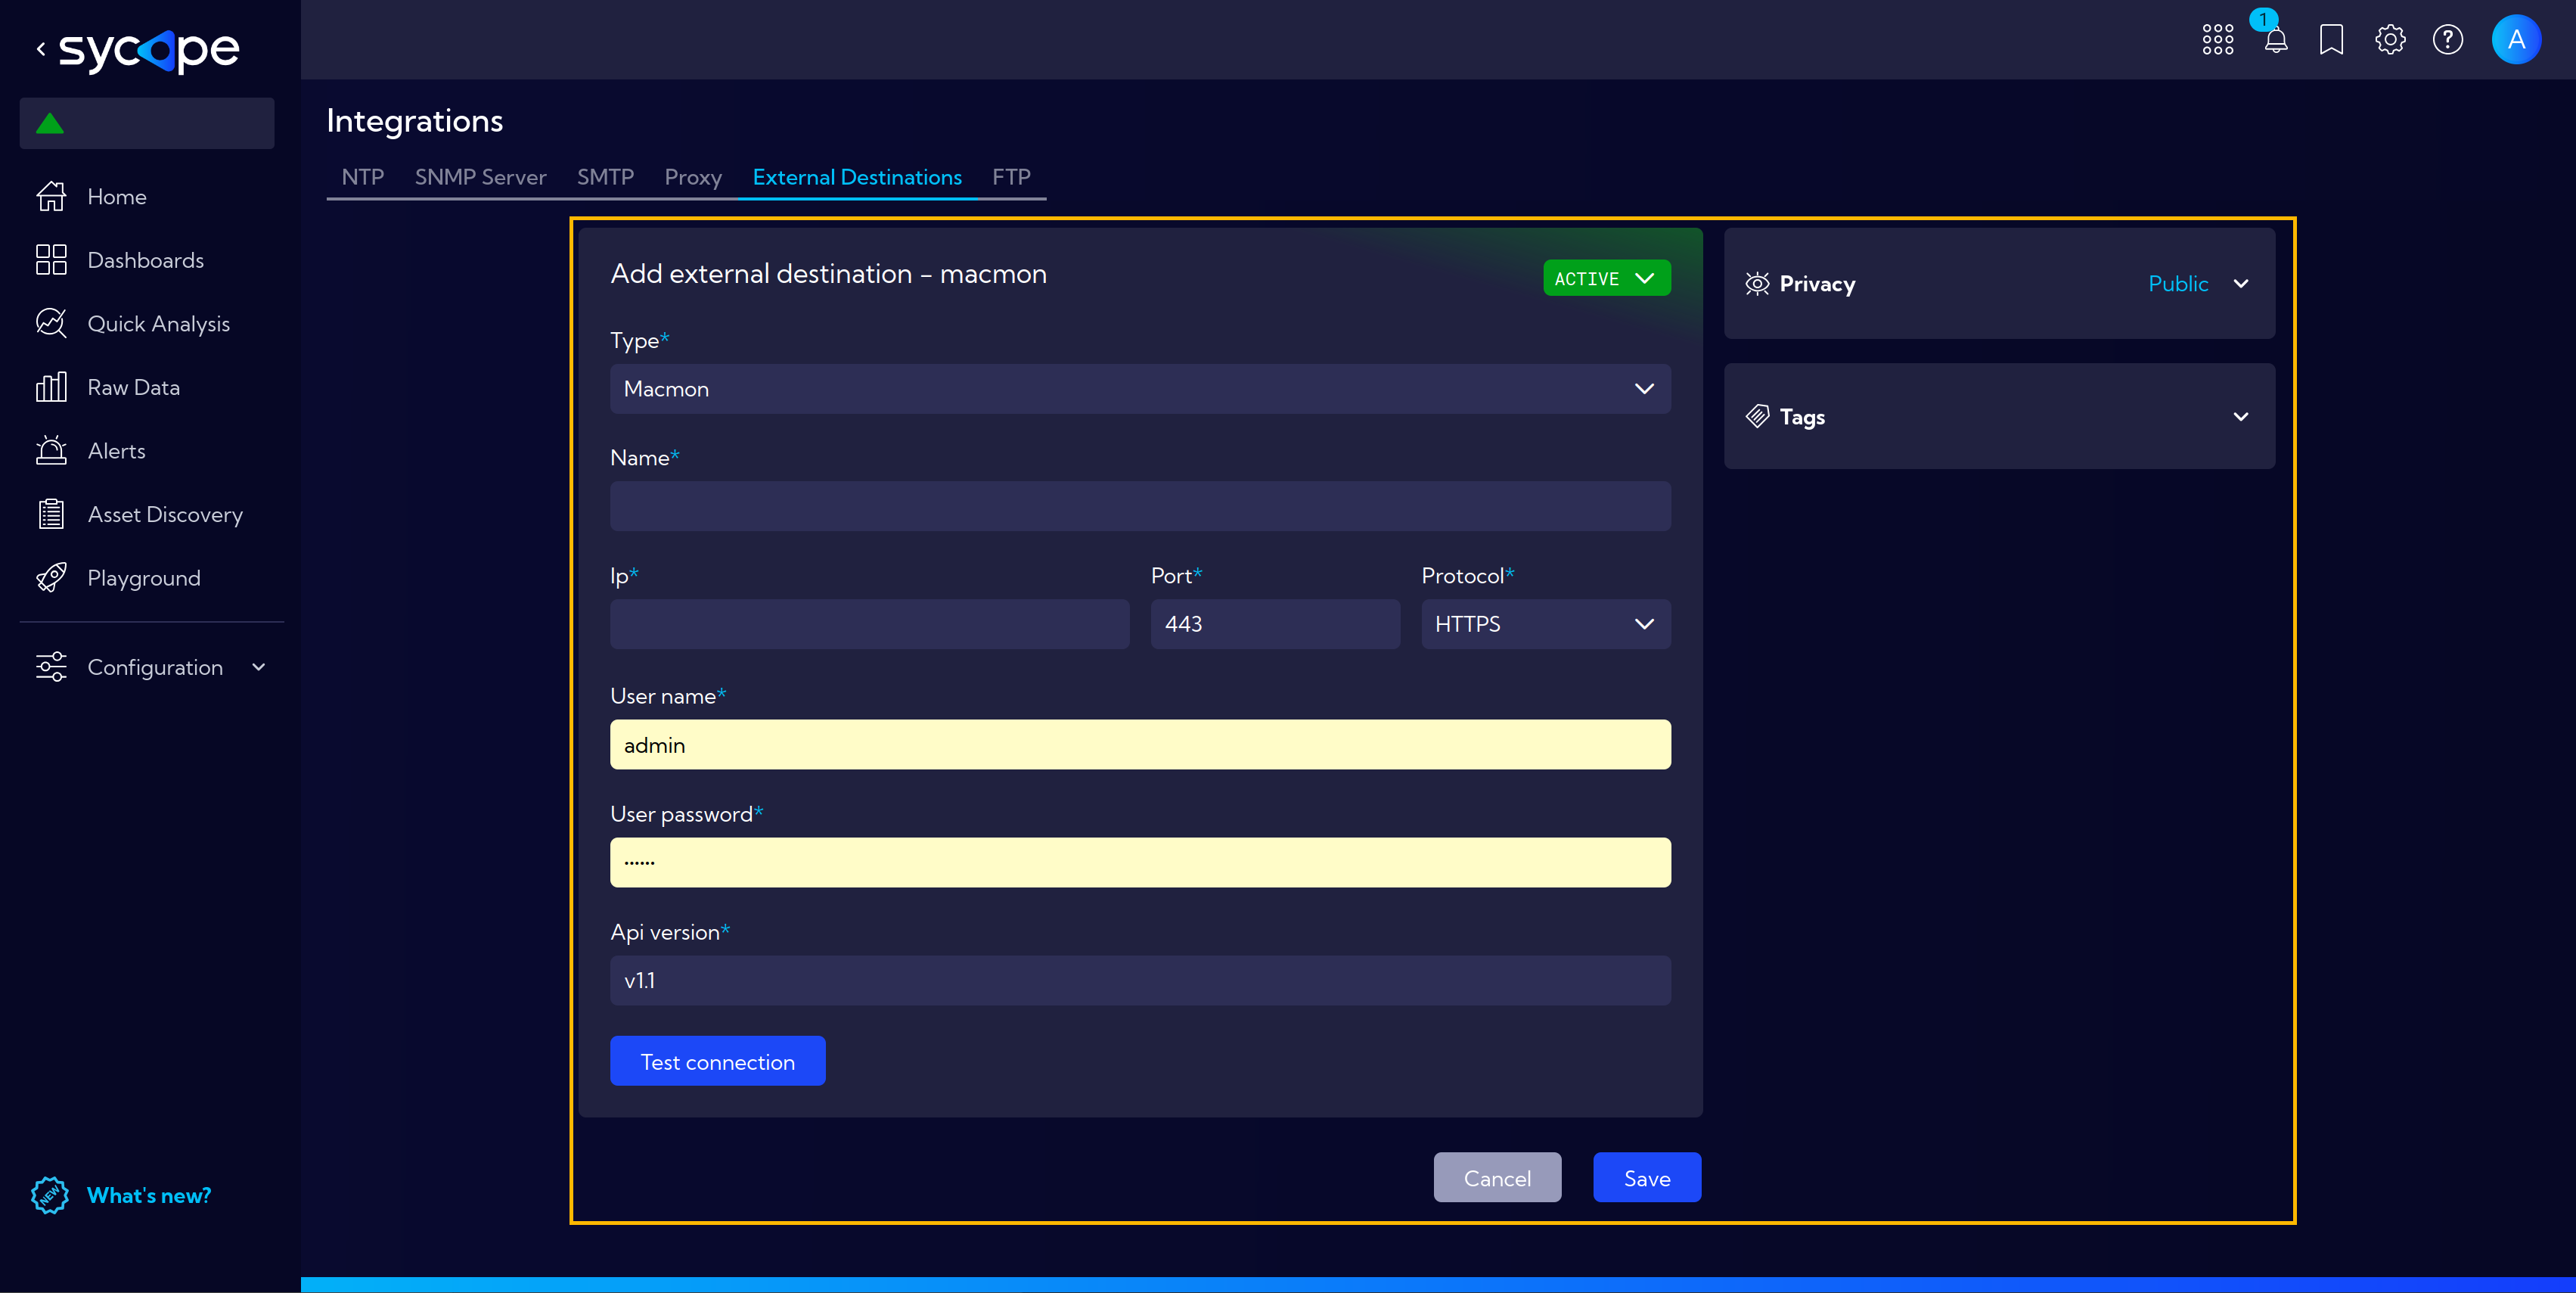Image resolution: width=2576 pixels, height=1293 pixels.
Task: Click the Alerts siren icon
Action: 51,450
